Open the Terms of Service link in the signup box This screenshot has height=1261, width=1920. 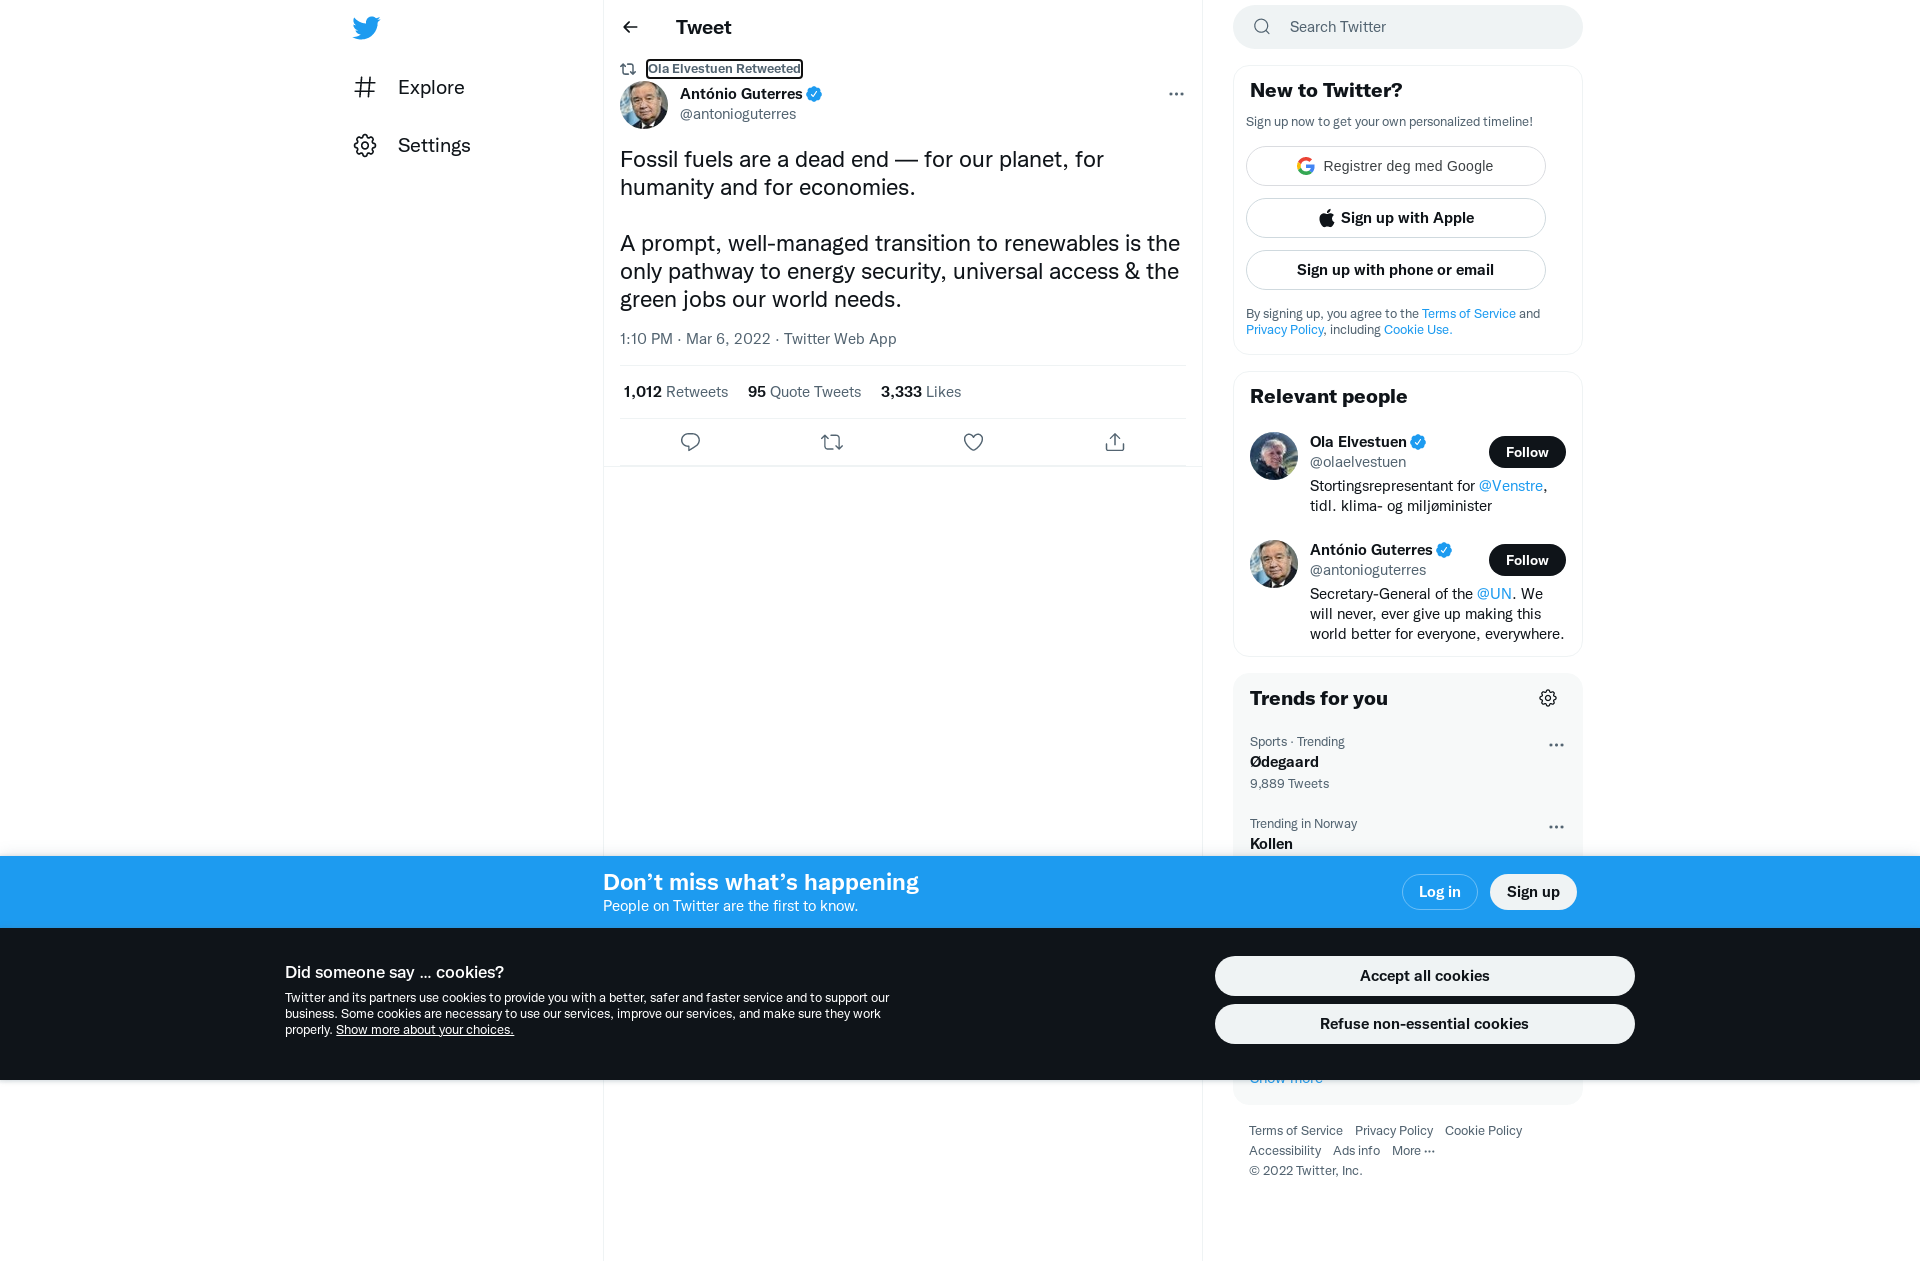[1468, 314]
